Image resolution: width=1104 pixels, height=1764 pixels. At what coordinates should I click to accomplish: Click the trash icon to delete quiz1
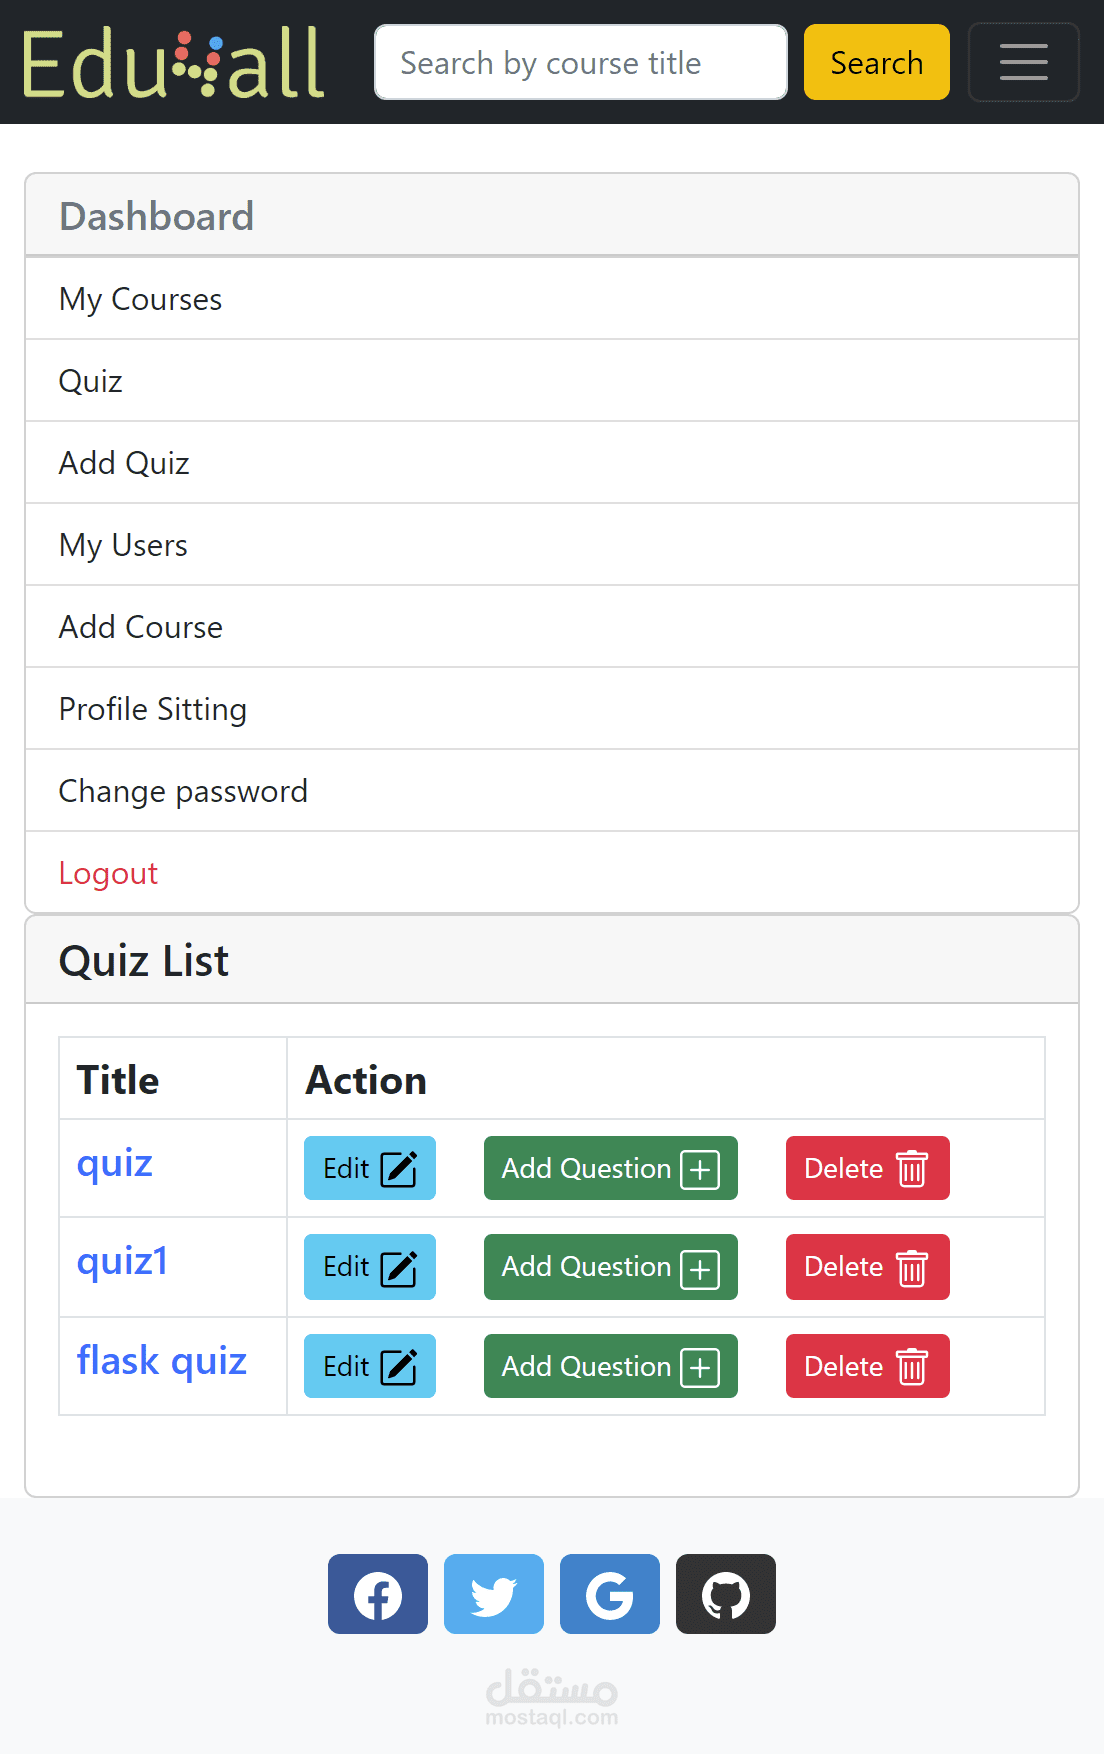point(911,1267)
